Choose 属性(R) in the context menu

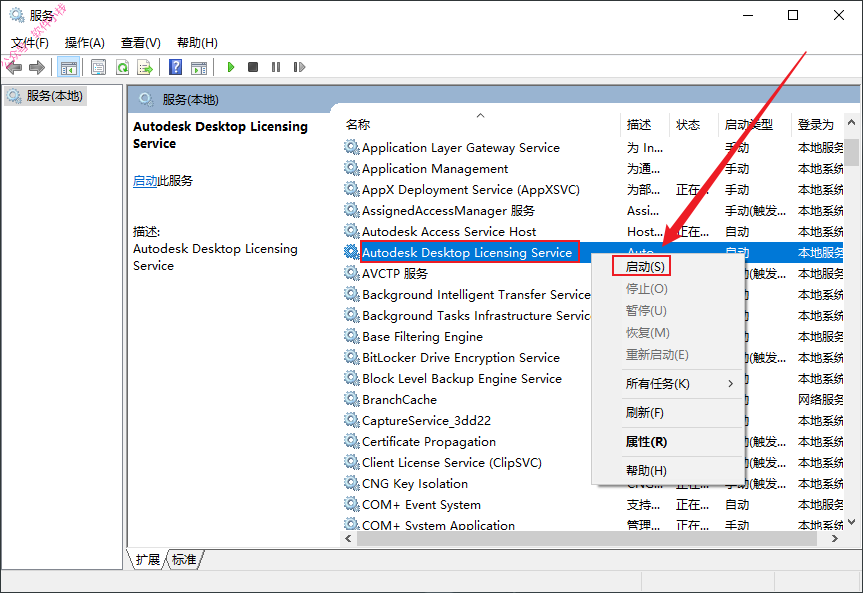(x=668, y=442)
